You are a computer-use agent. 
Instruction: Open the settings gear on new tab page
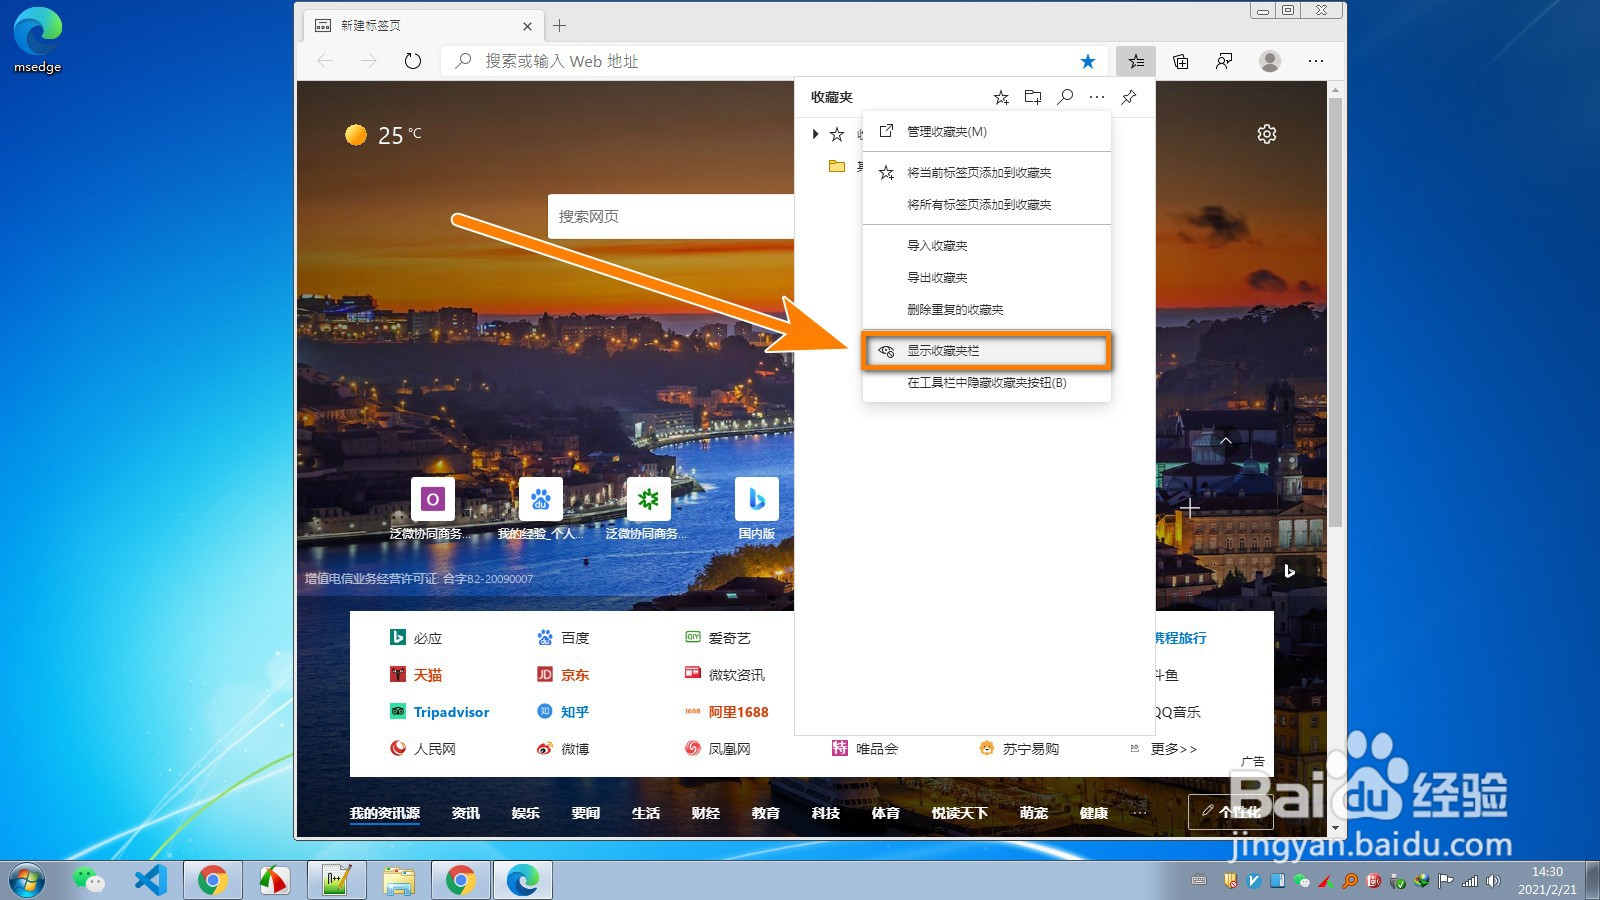click(x=1267, y=133)
